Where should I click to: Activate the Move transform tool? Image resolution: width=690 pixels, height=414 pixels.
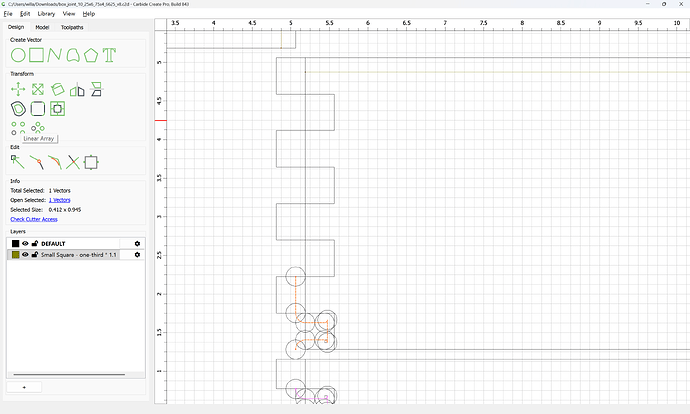tap(18, 89)
